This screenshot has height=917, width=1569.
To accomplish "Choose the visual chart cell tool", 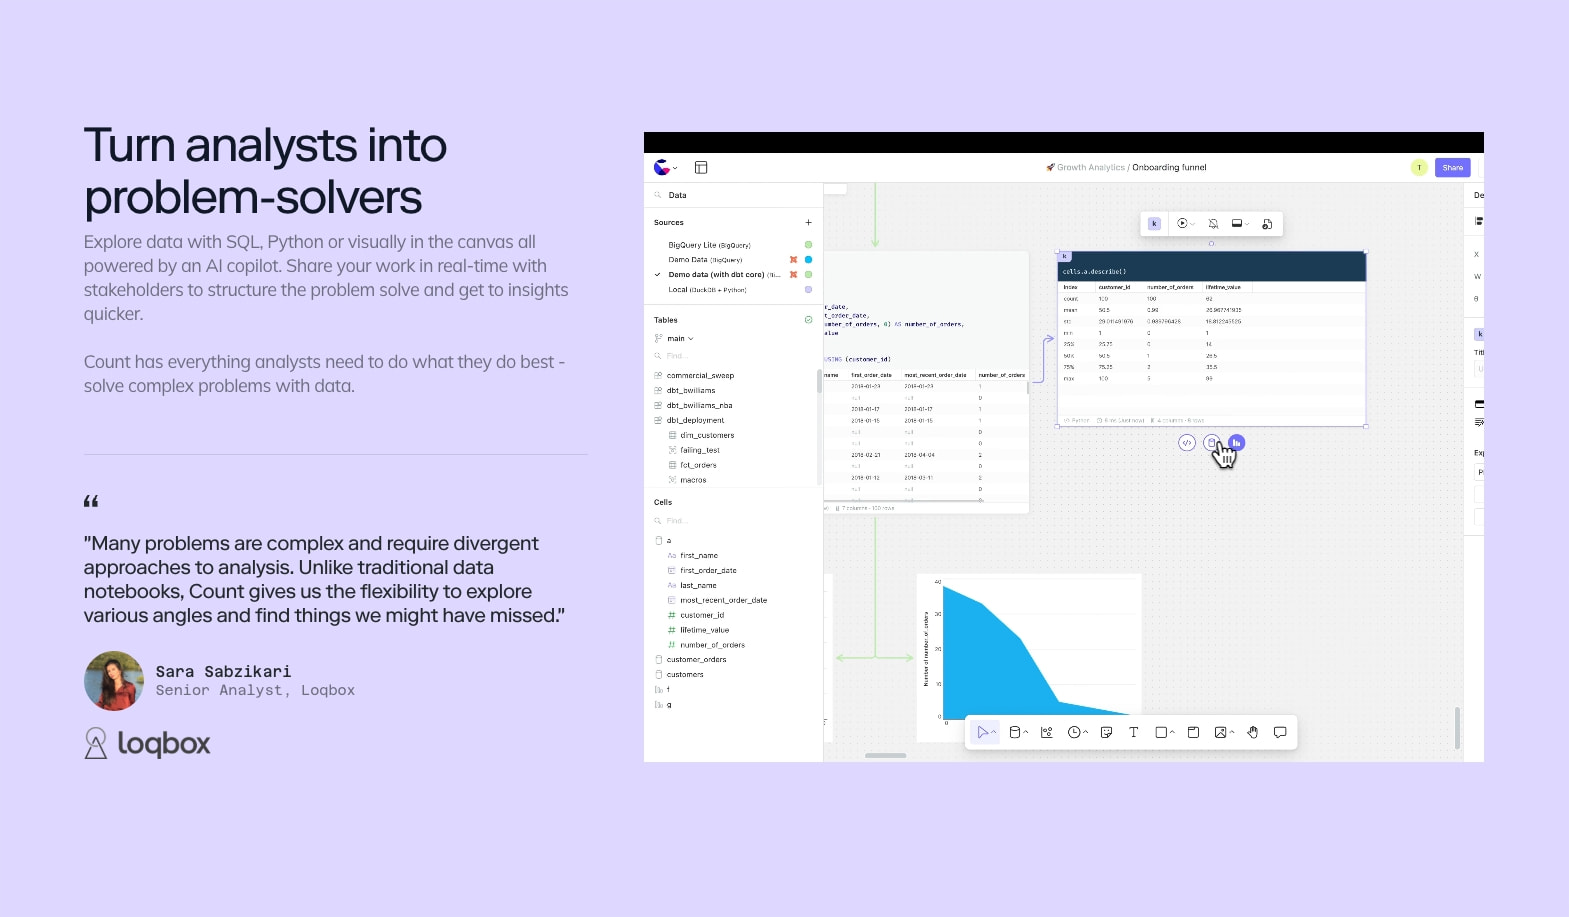I will click(x=1047, y=733).
